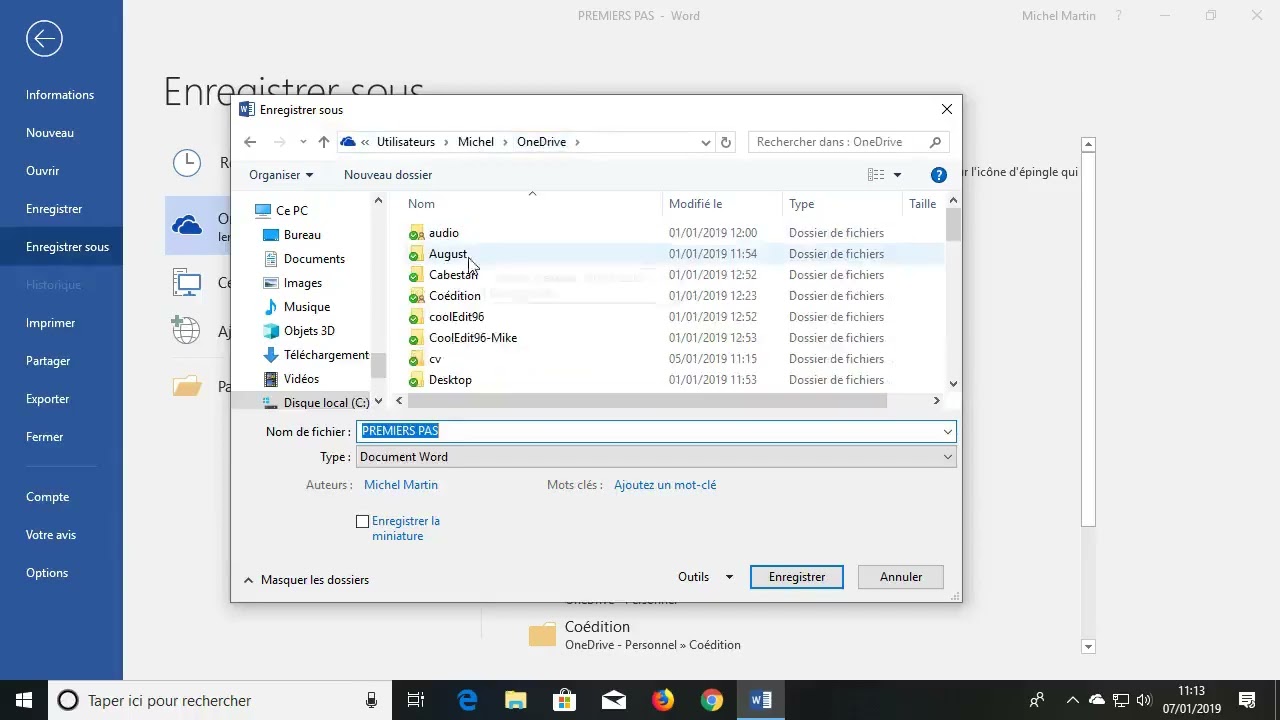Open Options in backstage menu

(47, 573)
